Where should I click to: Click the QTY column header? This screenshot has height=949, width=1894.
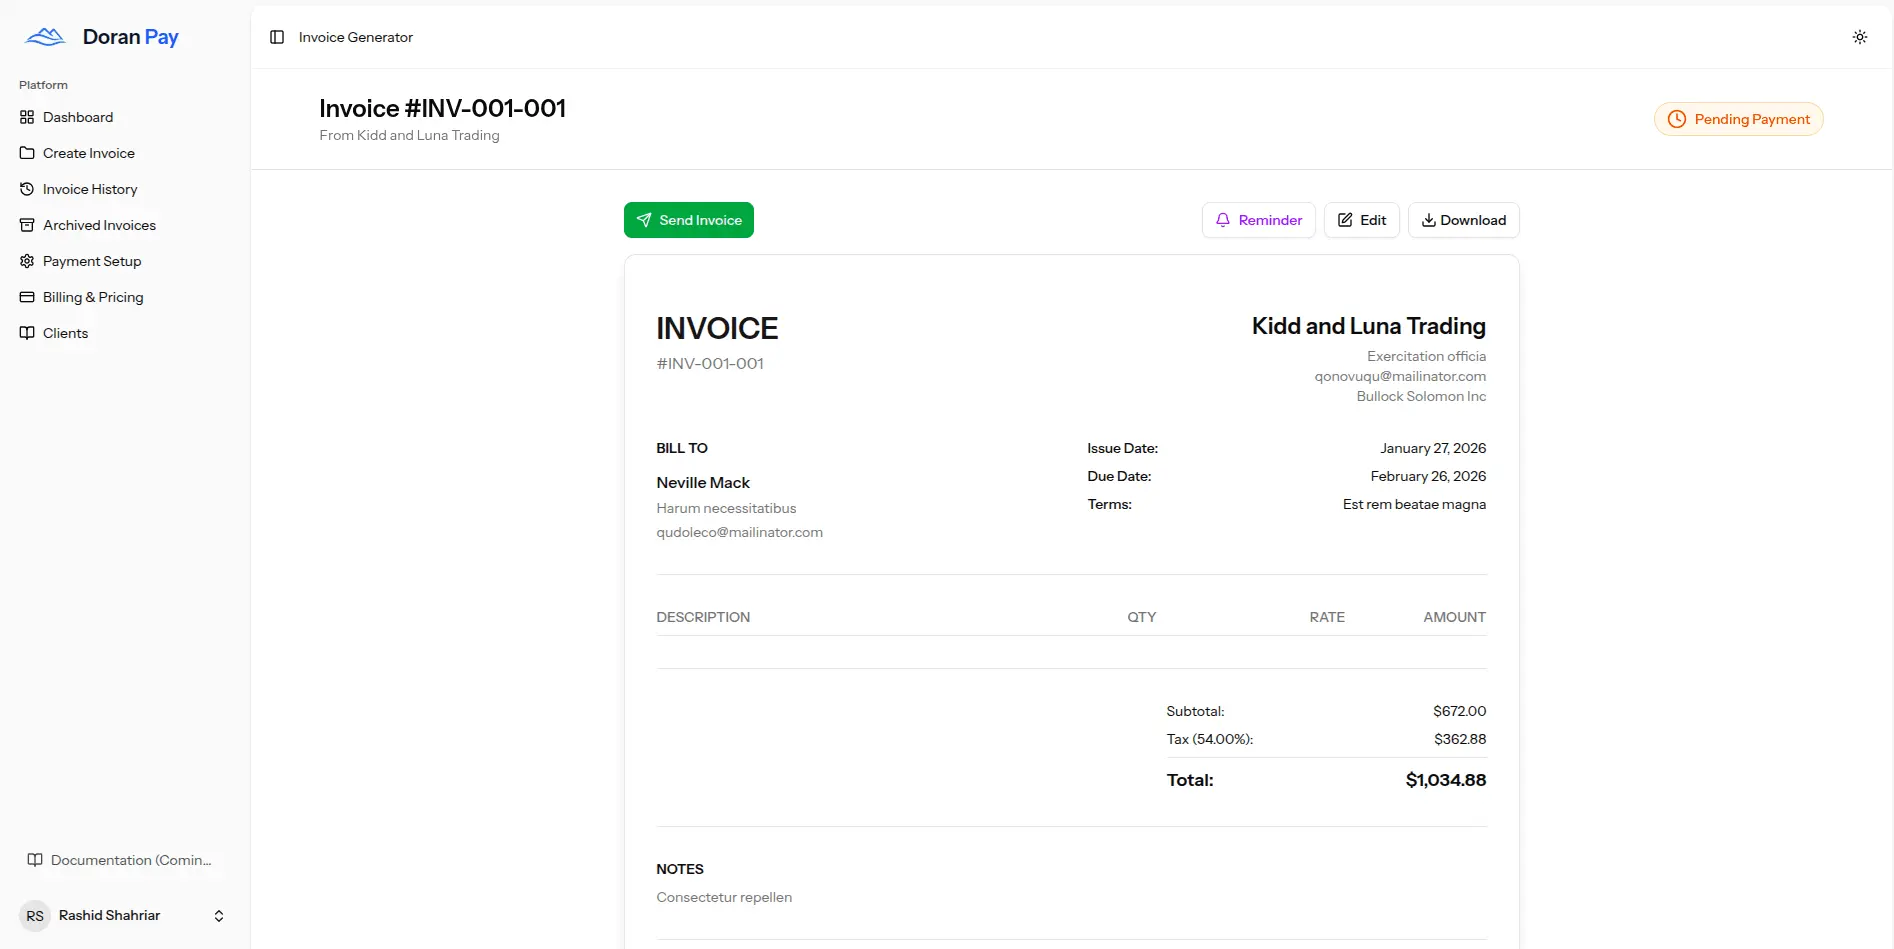[x=1142, y=617]
